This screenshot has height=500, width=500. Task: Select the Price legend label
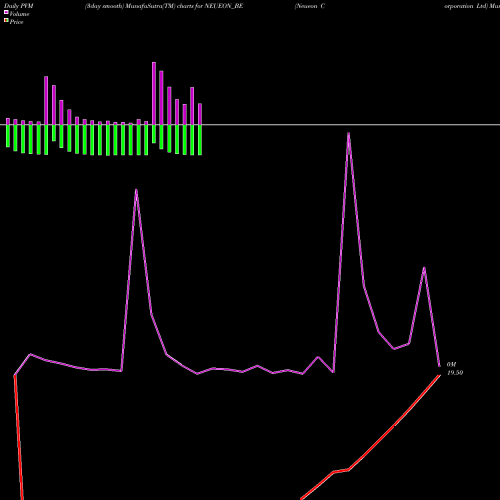click(16, 22)
